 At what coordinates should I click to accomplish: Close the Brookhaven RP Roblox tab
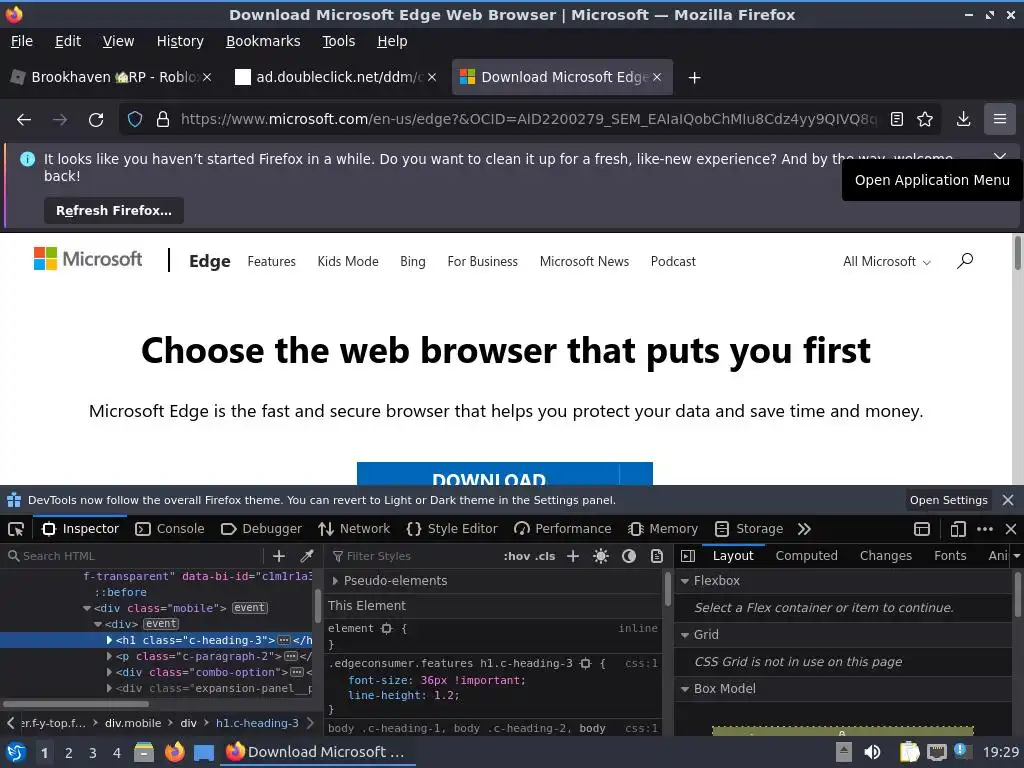[x=207, y=78]
